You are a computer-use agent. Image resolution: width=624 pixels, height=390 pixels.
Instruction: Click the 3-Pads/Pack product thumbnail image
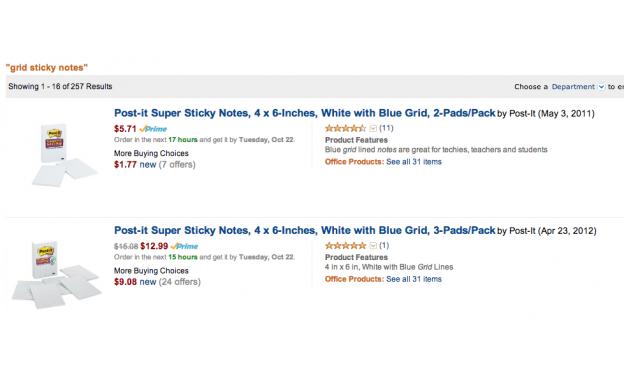pyautogui.click(x=57, y=274)
